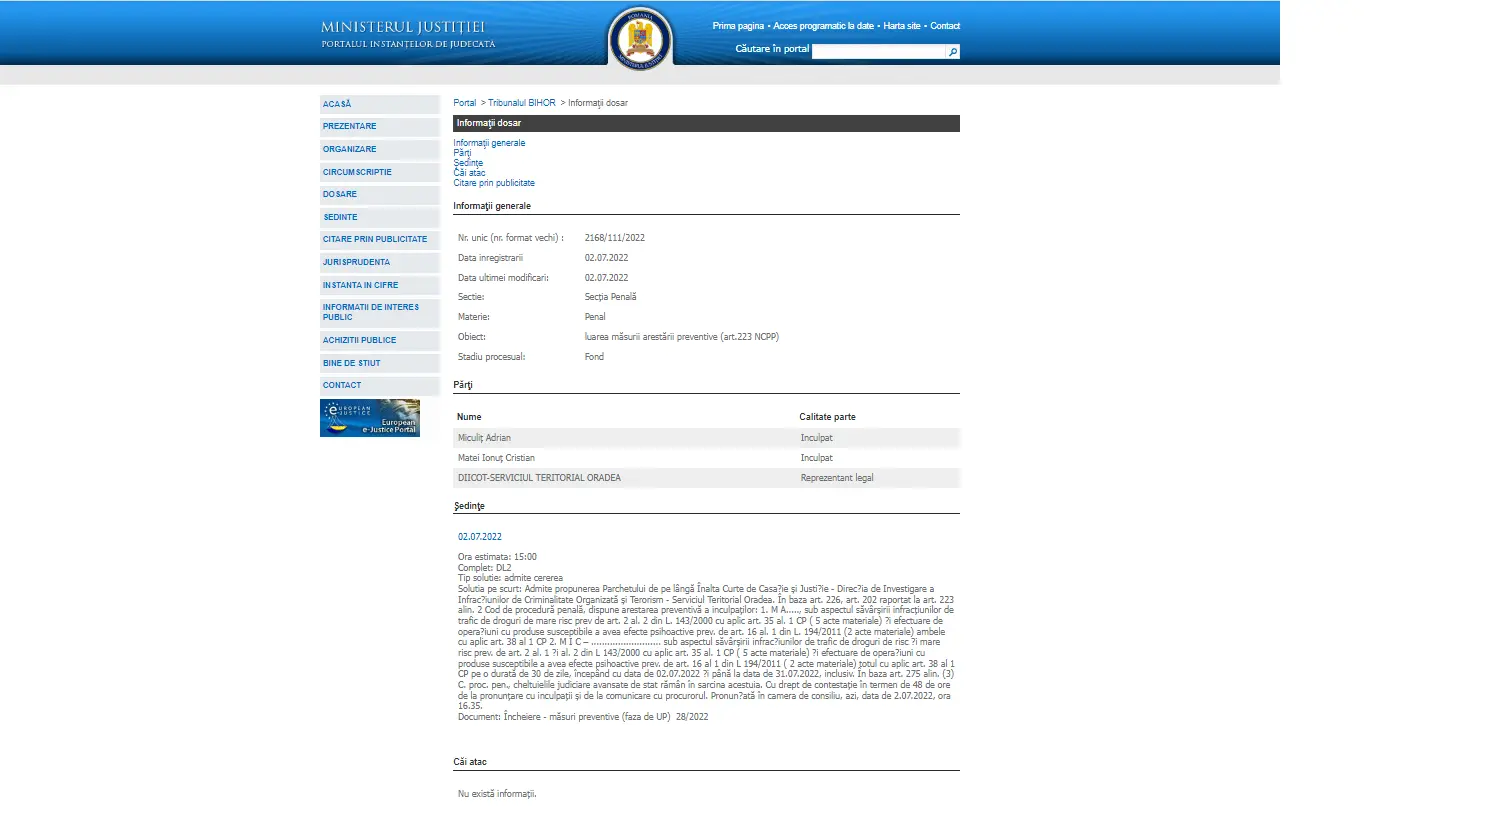The image size is (1495, 821).
Task: Click the Nu există informații text
Action: tap(497, 794)
